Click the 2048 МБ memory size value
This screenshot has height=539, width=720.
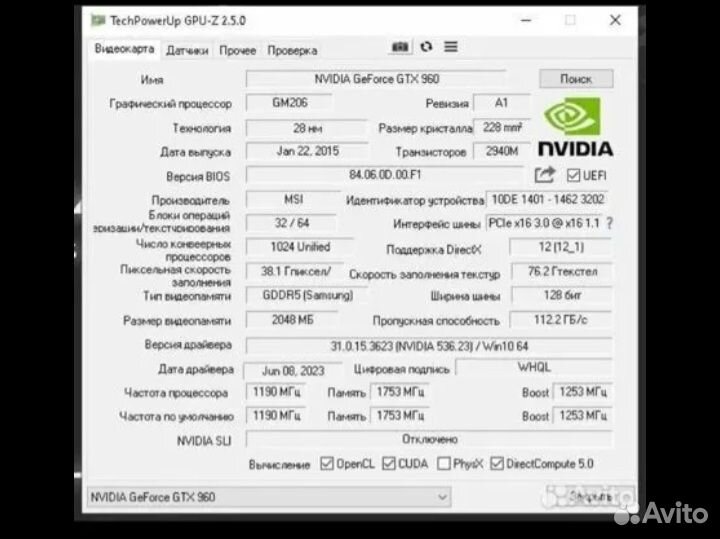pos(292,320)
